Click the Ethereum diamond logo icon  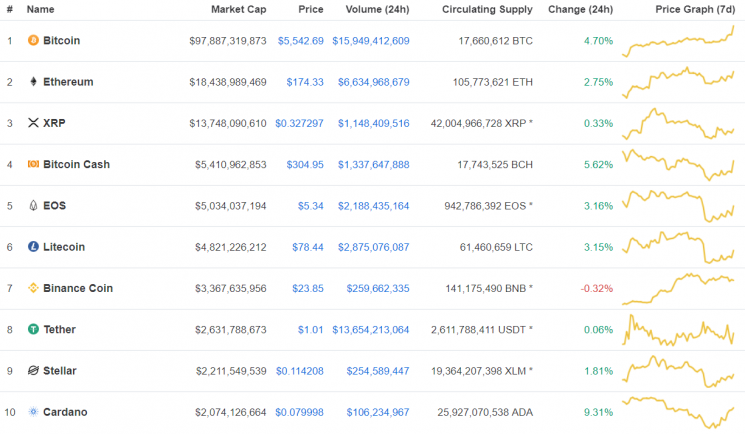tap(33, 82)
